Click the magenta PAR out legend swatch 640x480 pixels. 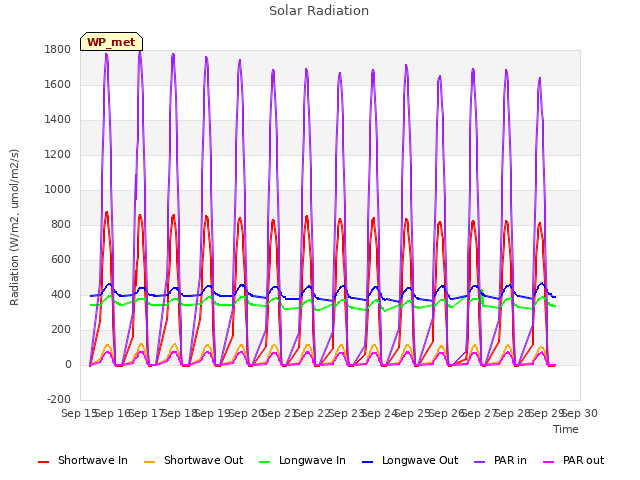pyautogui.click(x=549, y=462)
